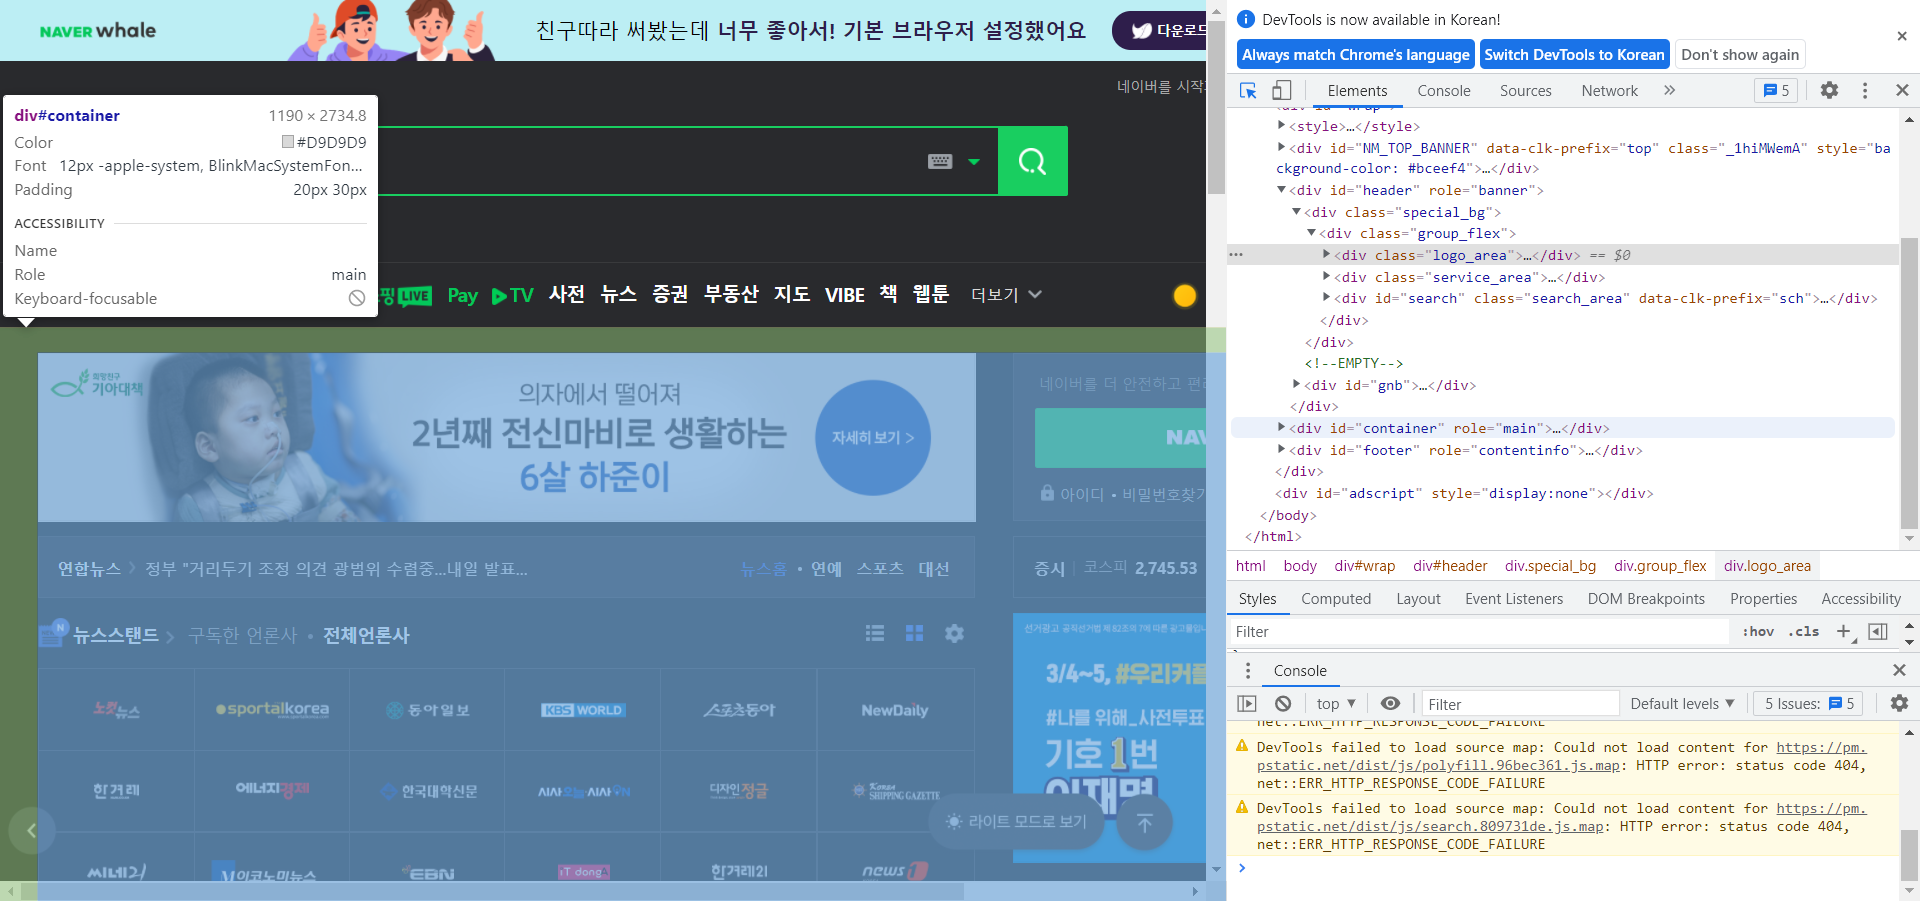
Task: Click the 5 Issues button in console
Action: [1809, 703]
